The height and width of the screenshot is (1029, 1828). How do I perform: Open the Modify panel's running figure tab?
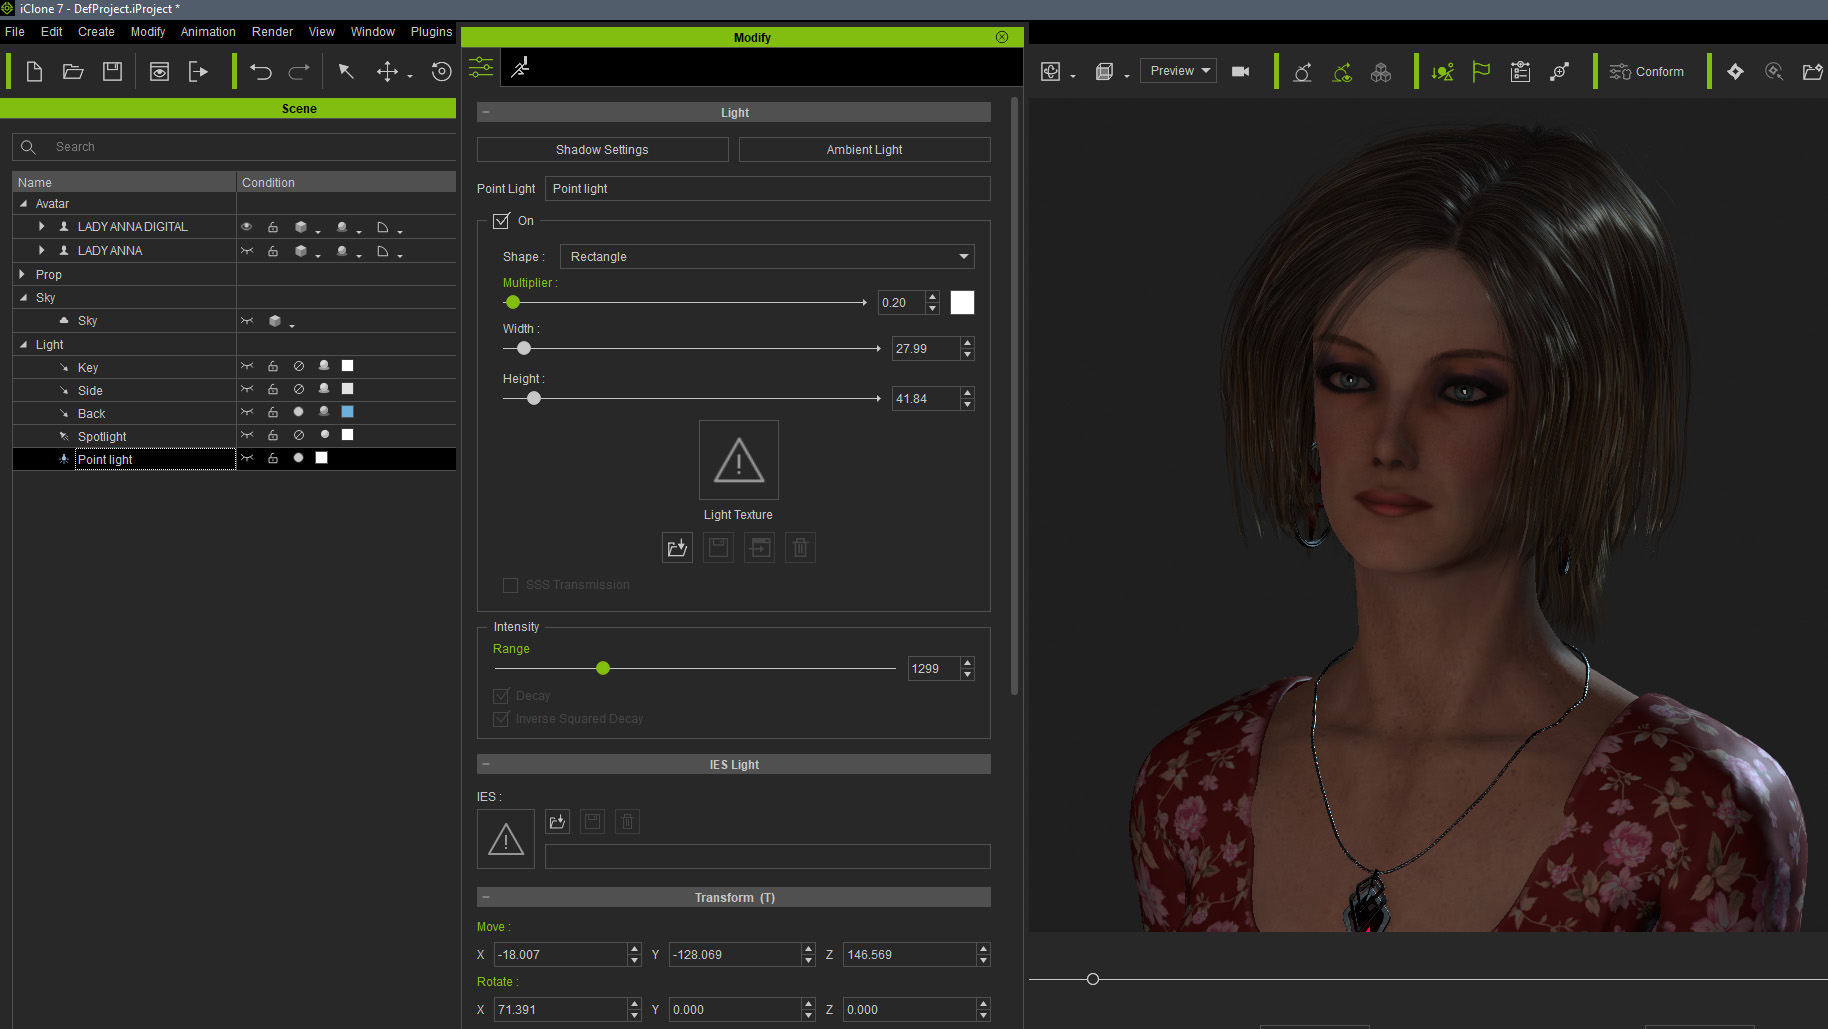coord(520,67)
